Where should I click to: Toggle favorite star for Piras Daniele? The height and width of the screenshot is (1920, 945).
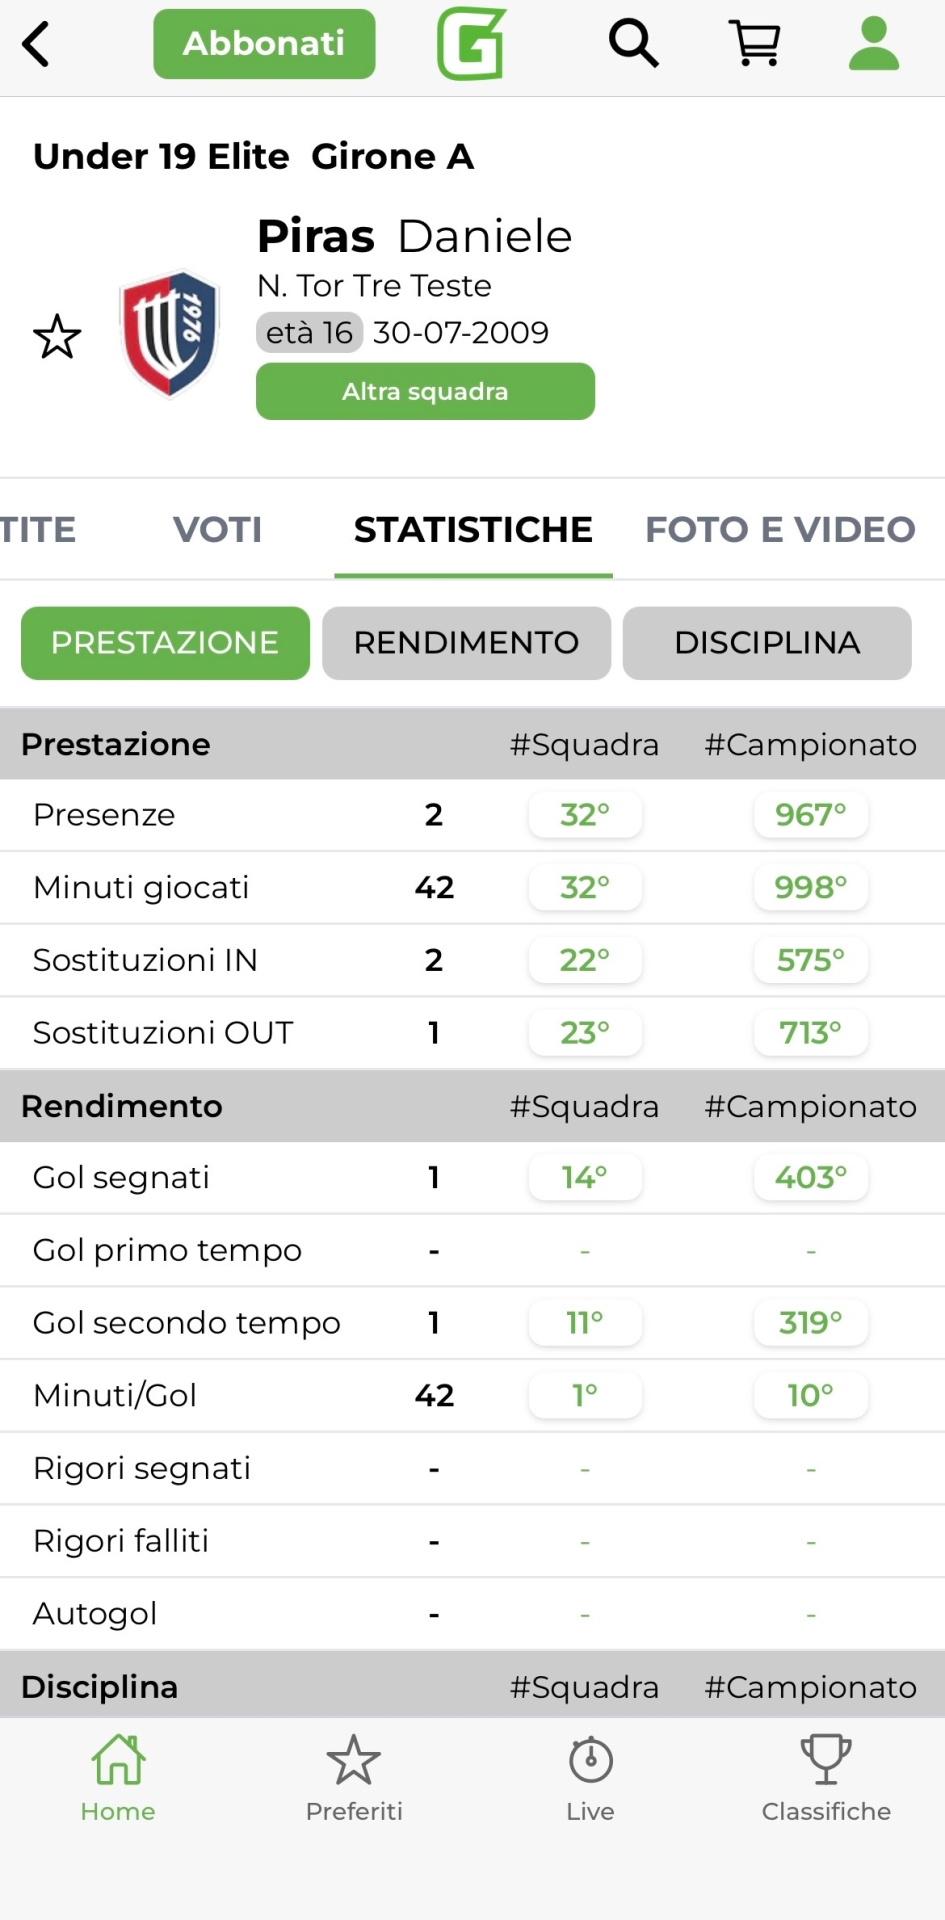pyautogui.click(x=57, y=337)
